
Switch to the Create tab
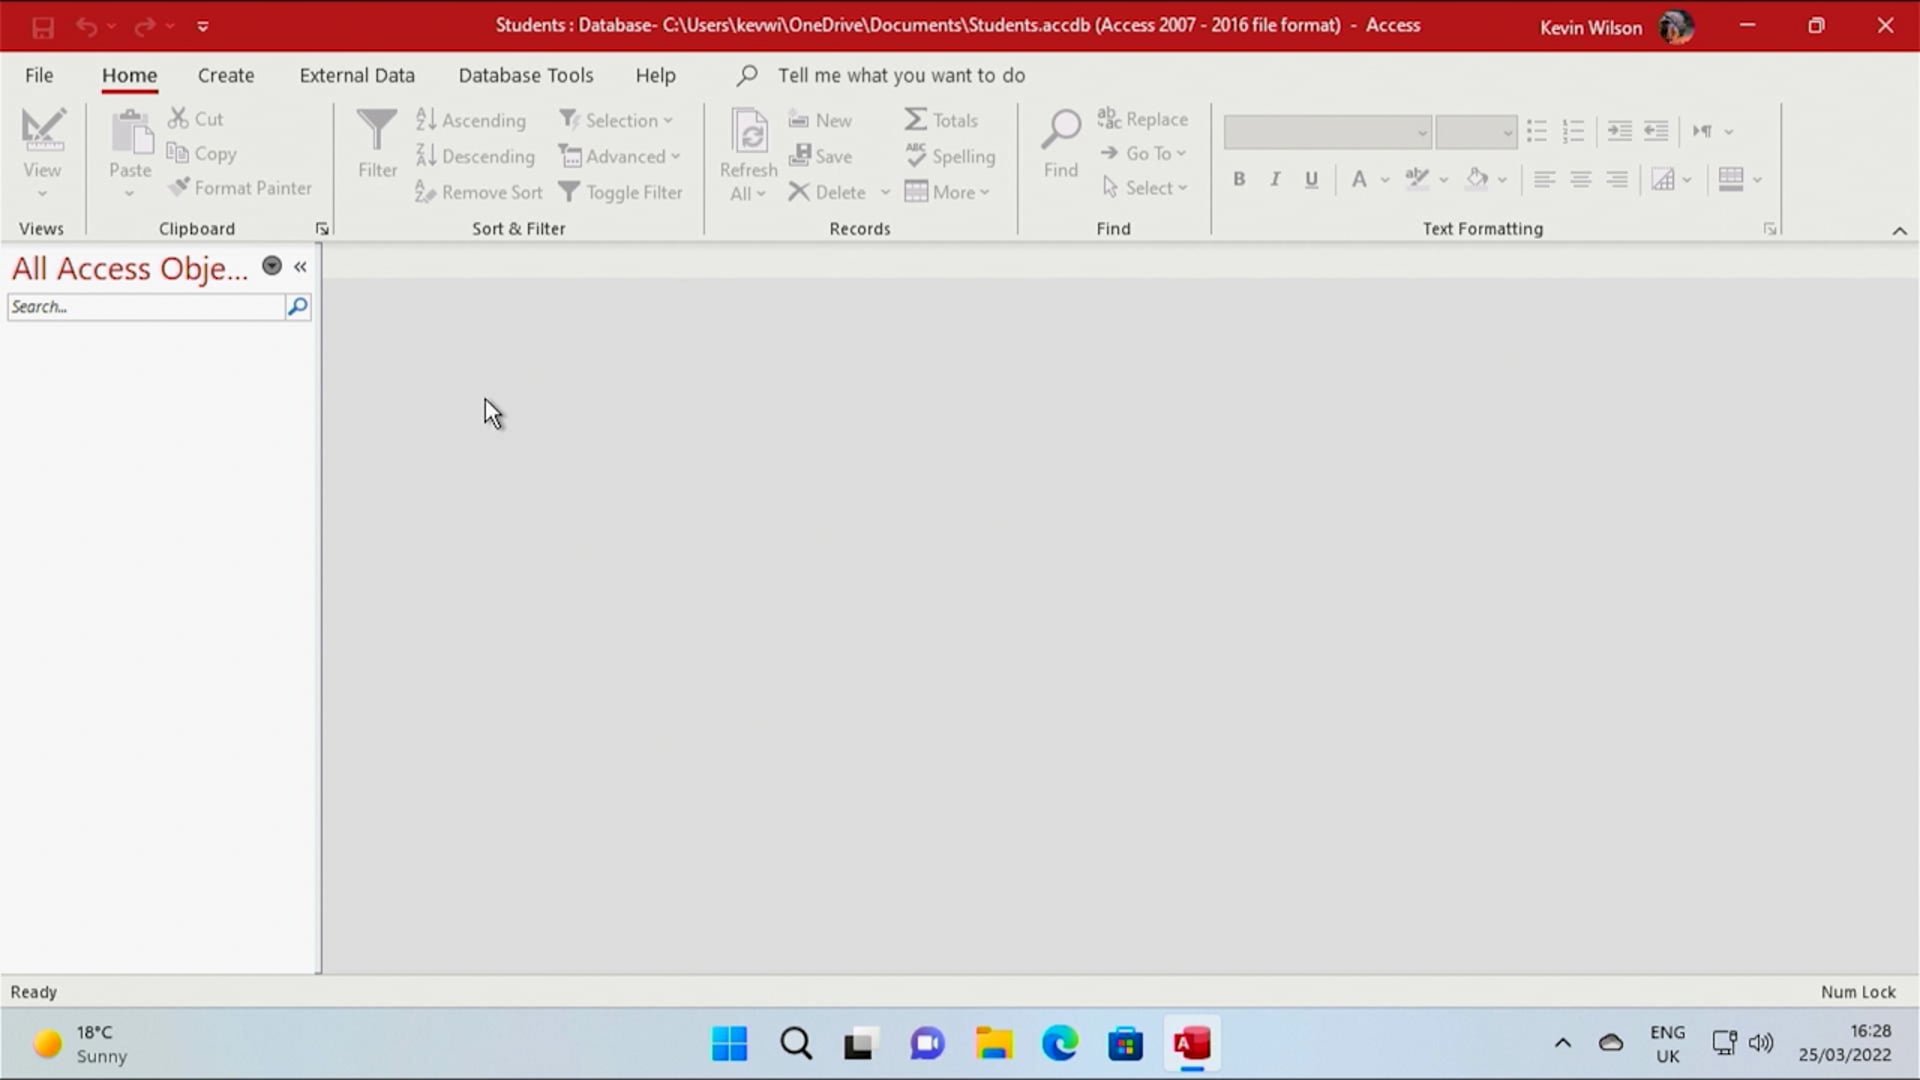tap(225, 75)
